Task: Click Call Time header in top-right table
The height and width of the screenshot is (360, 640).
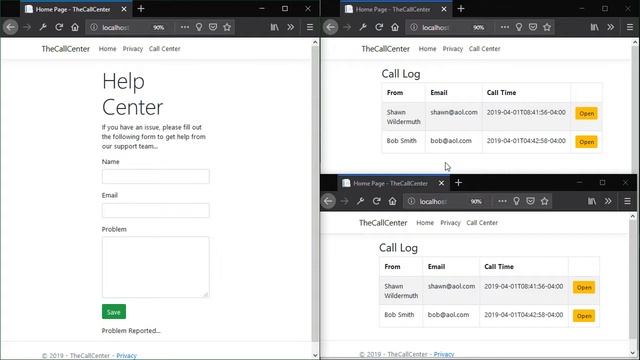Action: pyautogui.click(x=501, y=93)
